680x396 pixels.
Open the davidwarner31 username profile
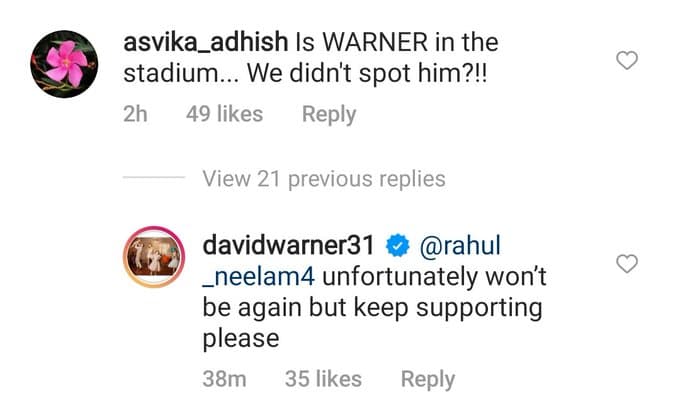[x=288, y=245]
